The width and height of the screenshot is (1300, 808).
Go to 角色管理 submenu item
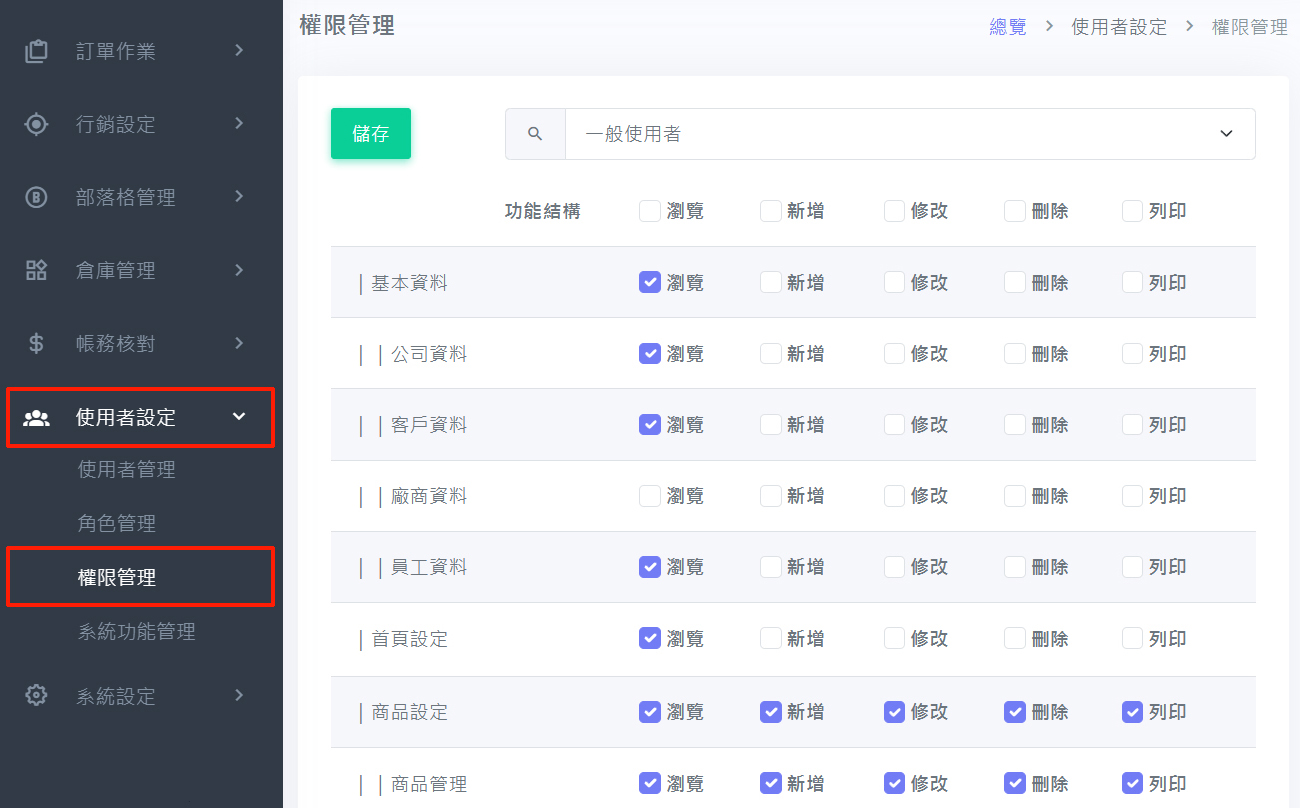pos(117,523)
